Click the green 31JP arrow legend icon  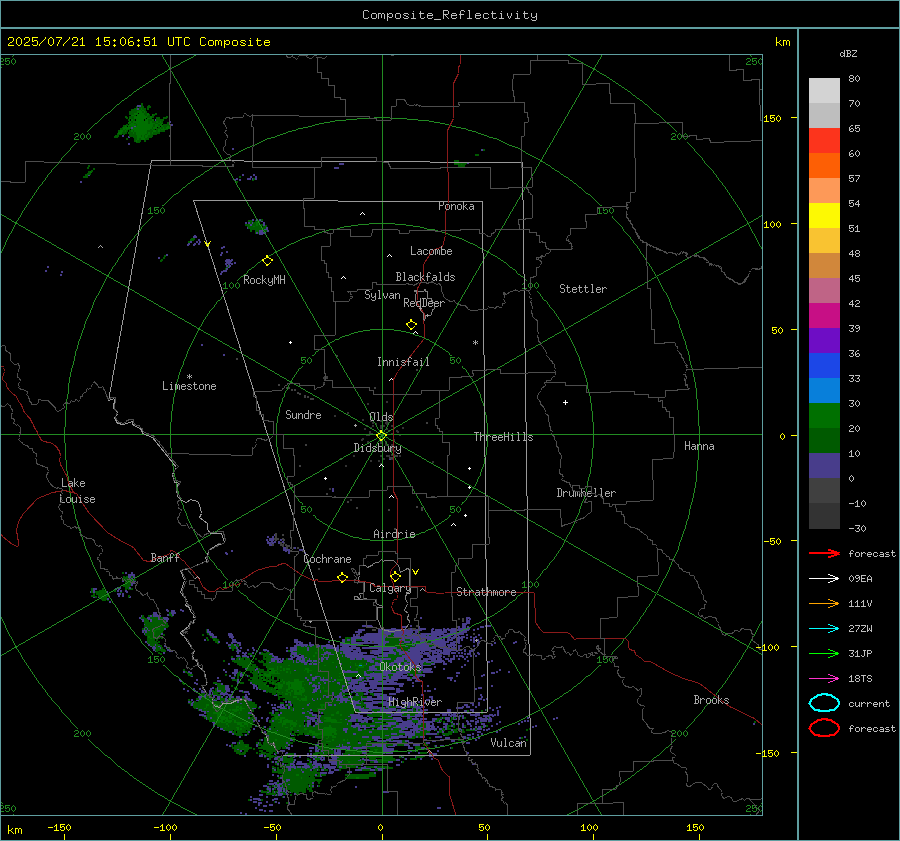[x=824, y=653]
